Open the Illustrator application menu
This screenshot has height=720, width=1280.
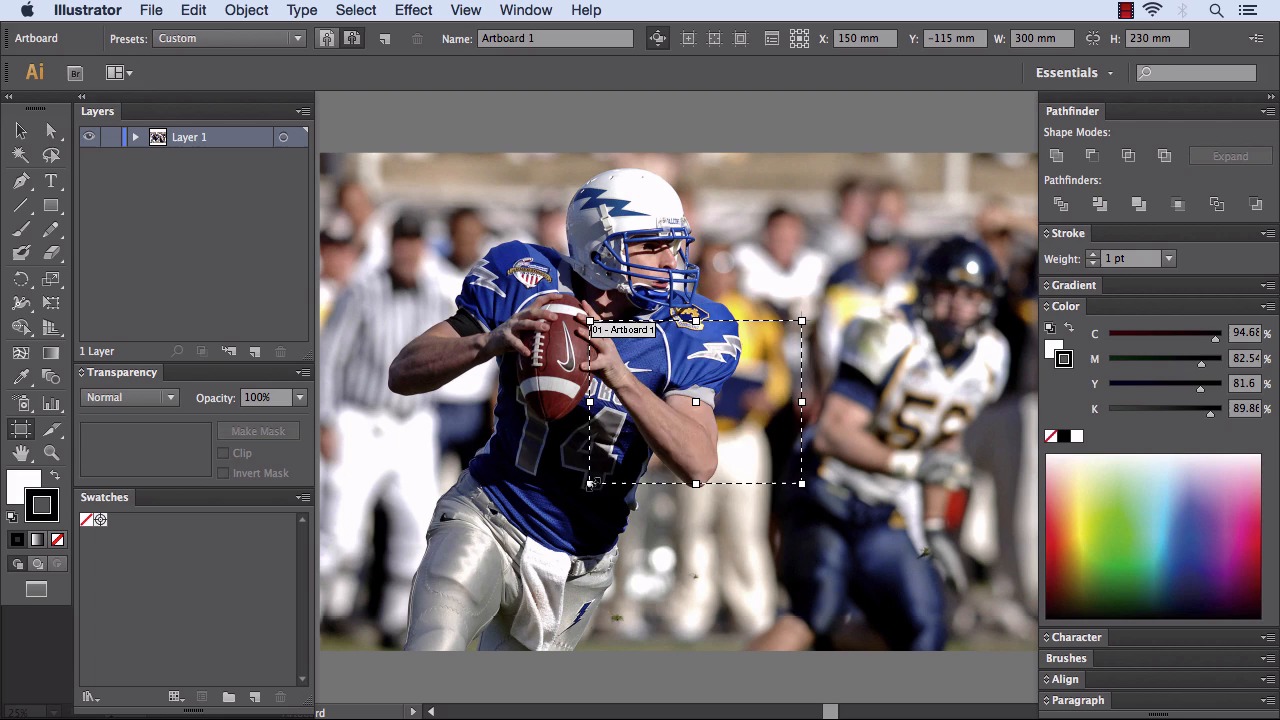click(87, 10)
